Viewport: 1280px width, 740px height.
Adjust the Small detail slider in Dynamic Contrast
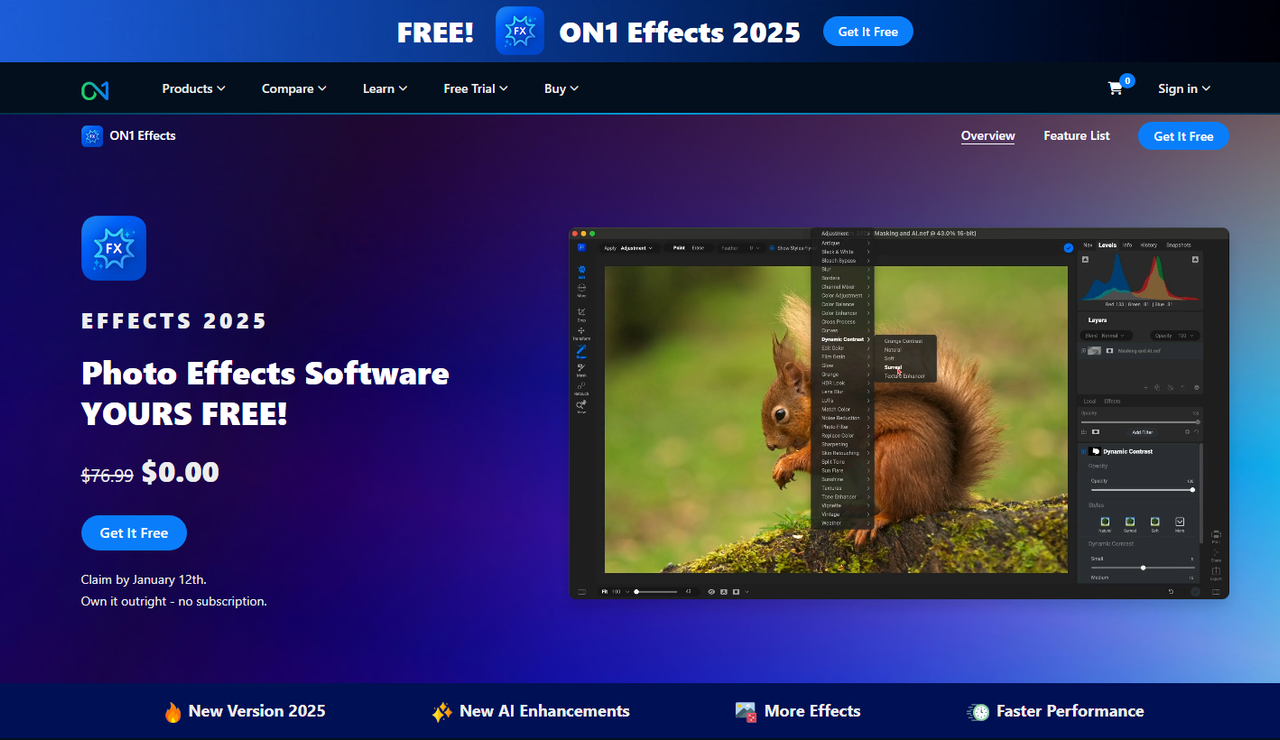[1143, 568]
